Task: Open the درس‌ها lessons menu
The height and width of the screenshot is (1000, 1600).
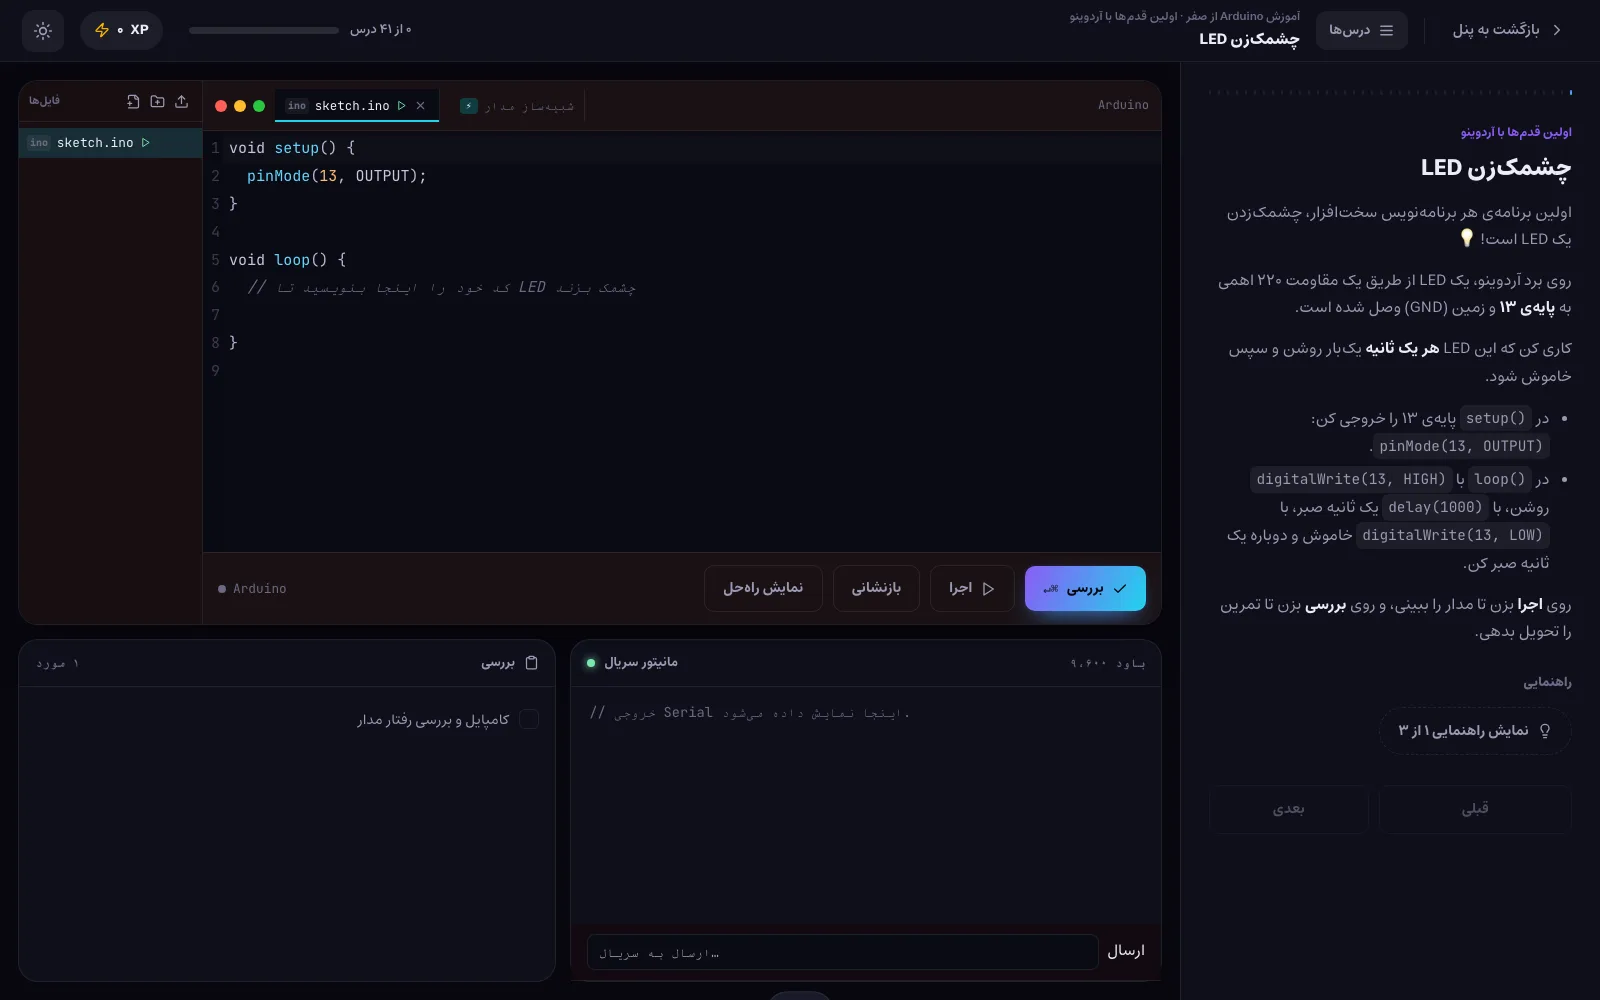Action: [x=1361, y=30]
